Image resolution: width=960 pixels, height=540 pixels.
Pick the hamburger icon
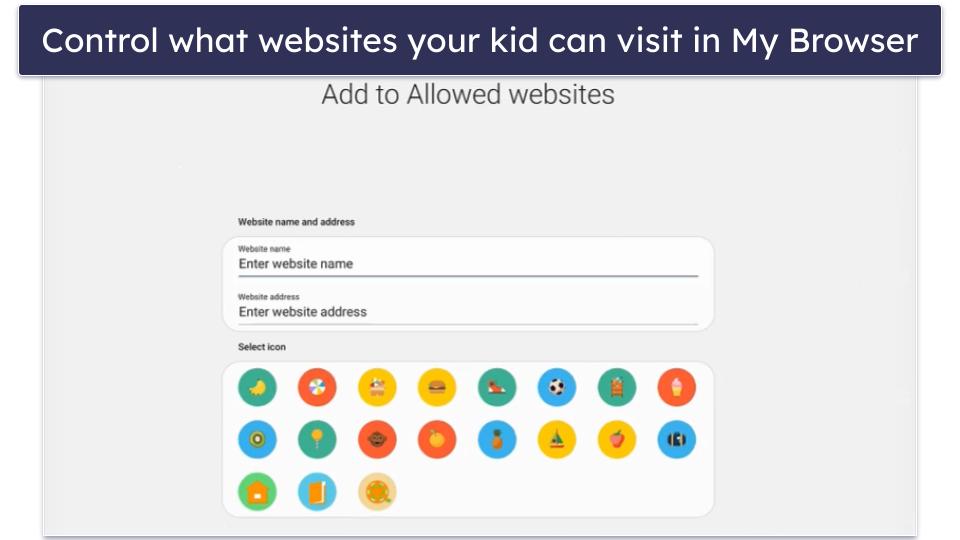click(x=437, y=387)
